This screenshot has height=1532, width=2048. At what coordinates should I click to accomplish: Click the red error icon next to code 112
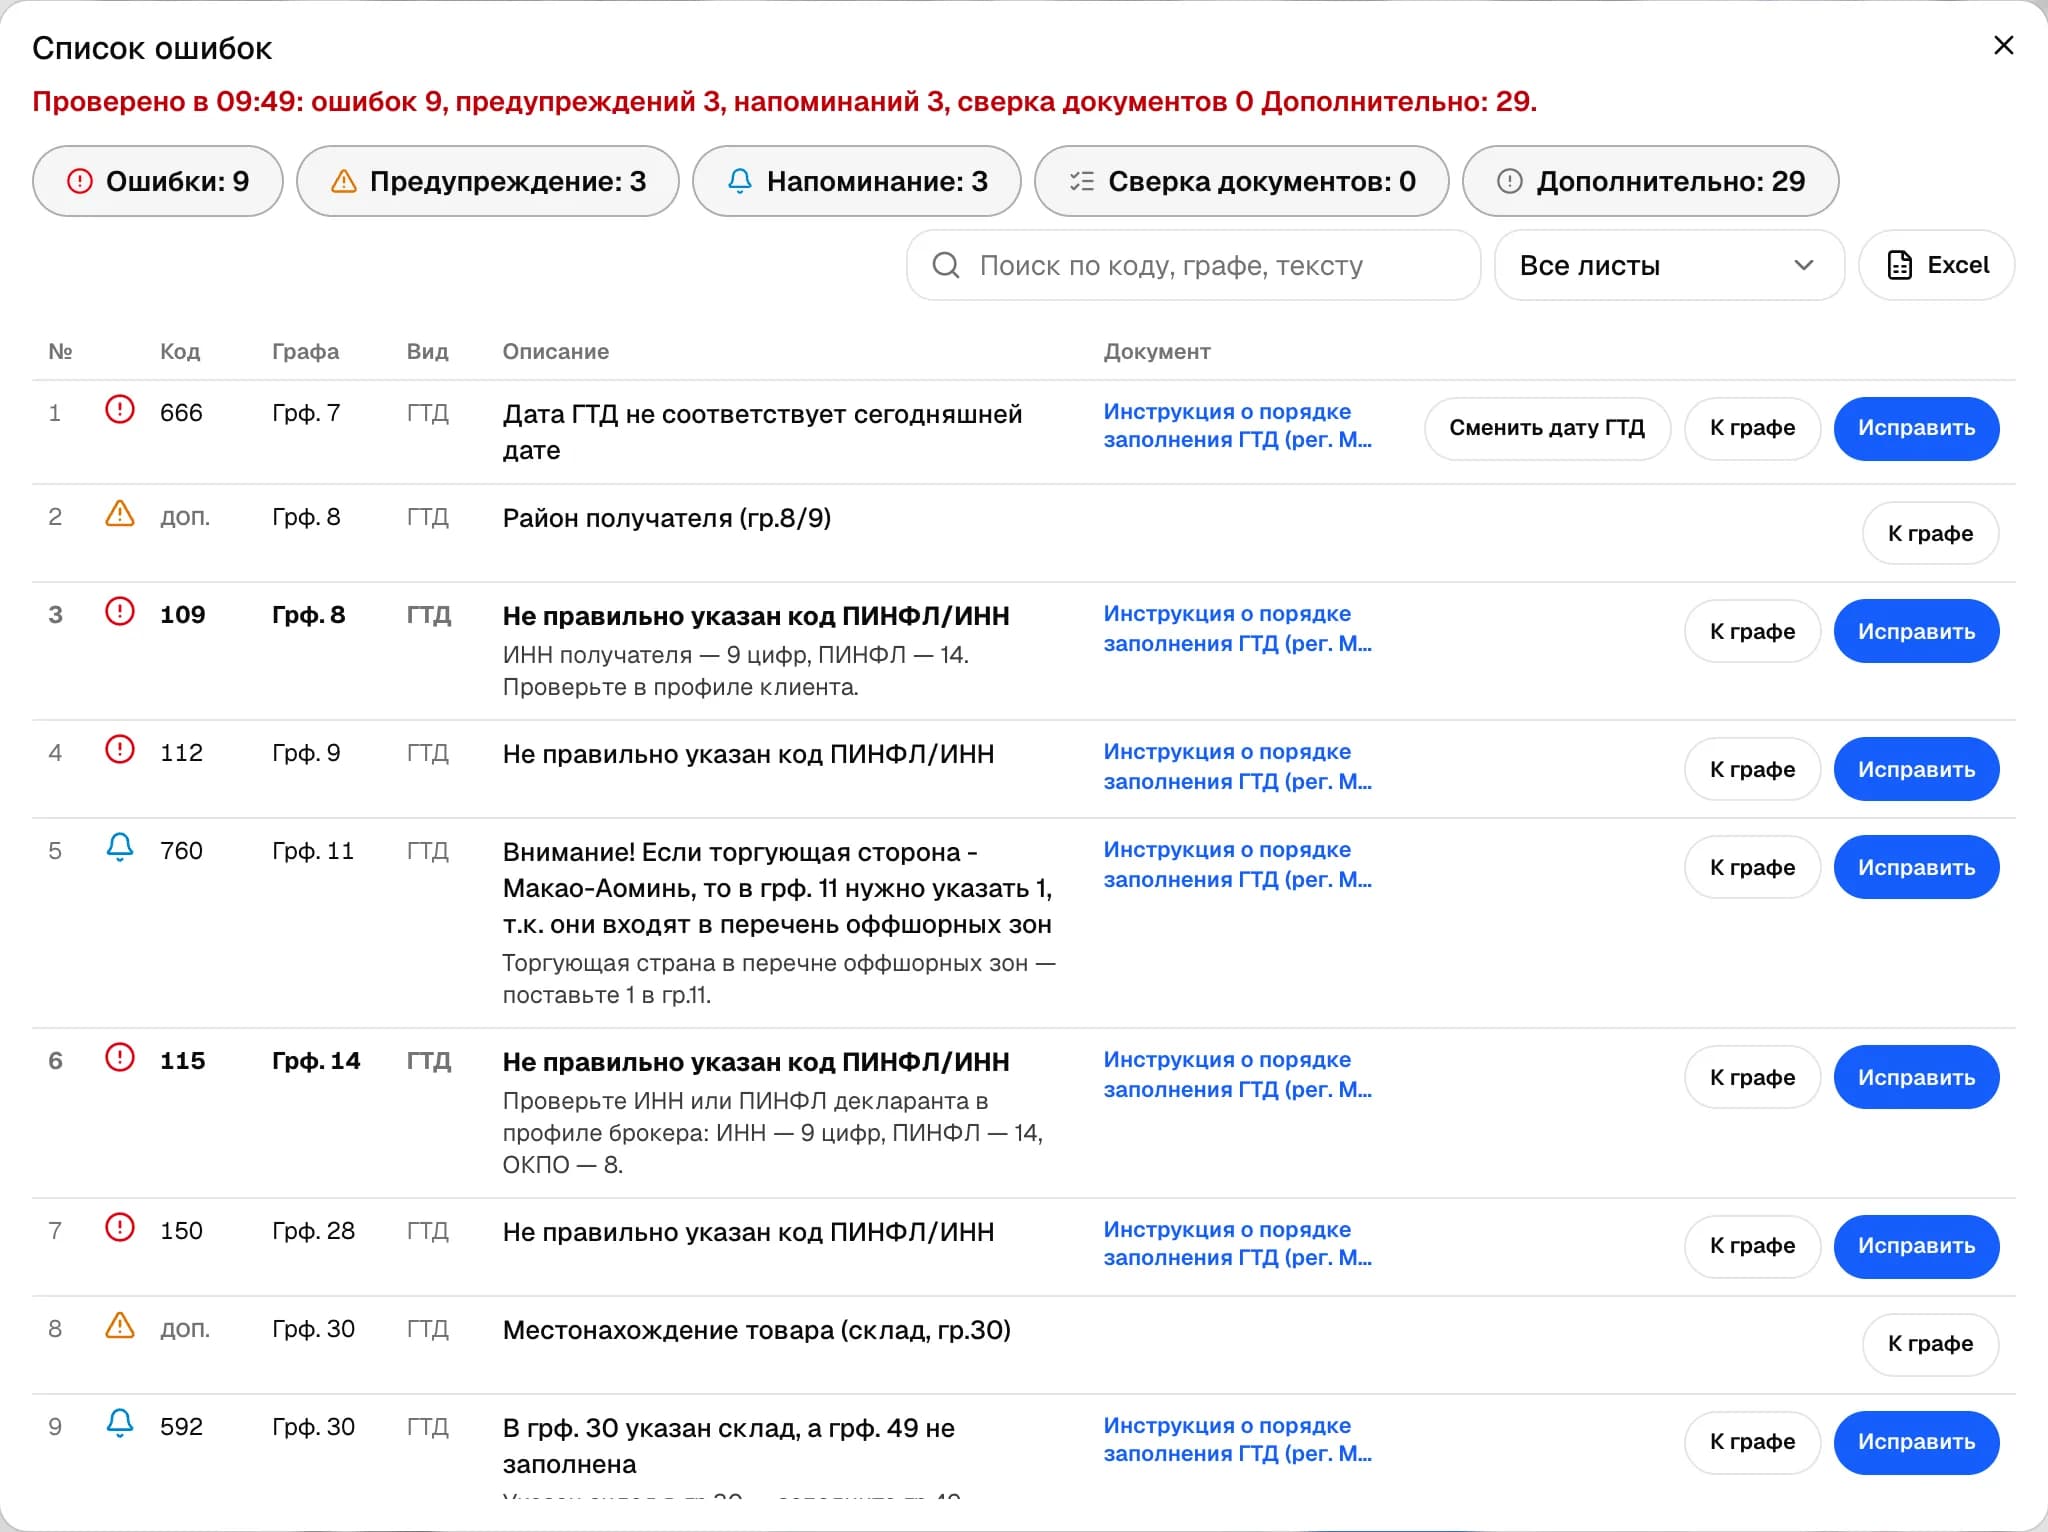(x=120, y=750)
